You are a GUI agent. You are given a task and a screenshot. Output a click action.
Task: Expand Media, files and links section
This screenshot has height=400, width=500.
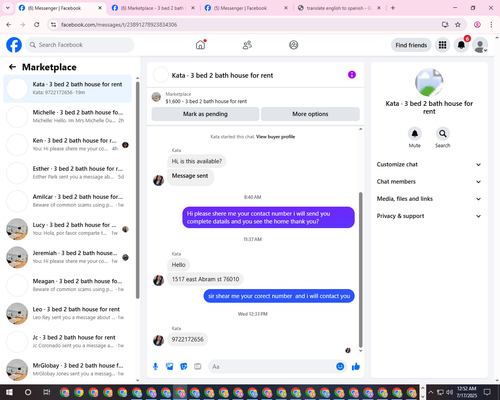[x=429, y=199]
